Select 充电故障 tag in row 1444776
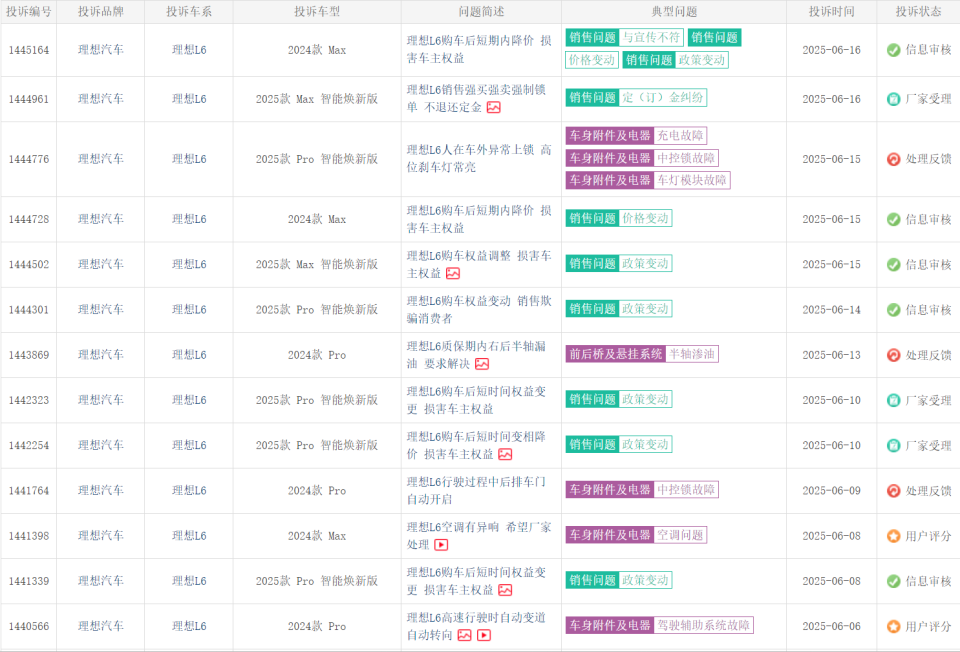This screenshot has width=960, height=652. click(x=680, y=135)
